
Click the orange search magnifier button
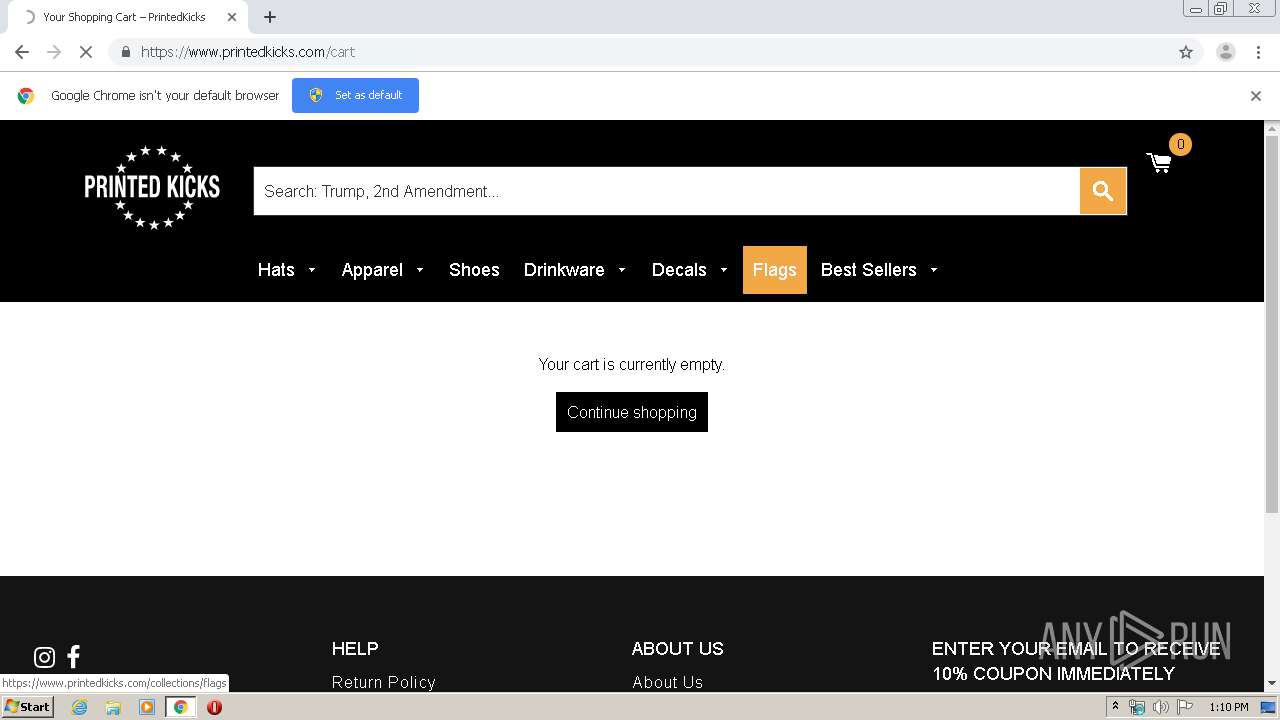tap(1103, 191)
